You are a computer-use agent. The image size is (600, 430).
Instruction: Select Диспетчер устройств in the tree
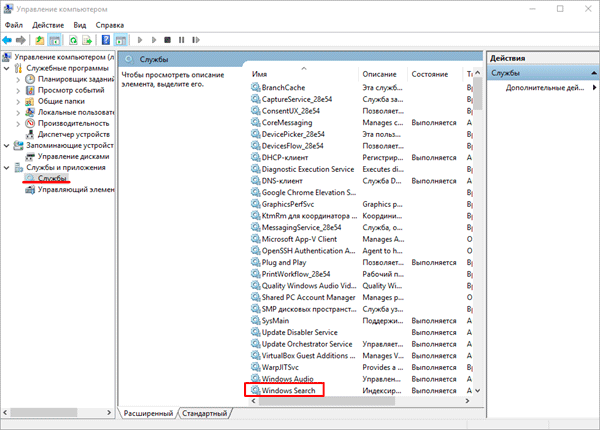tap(72, 134)
